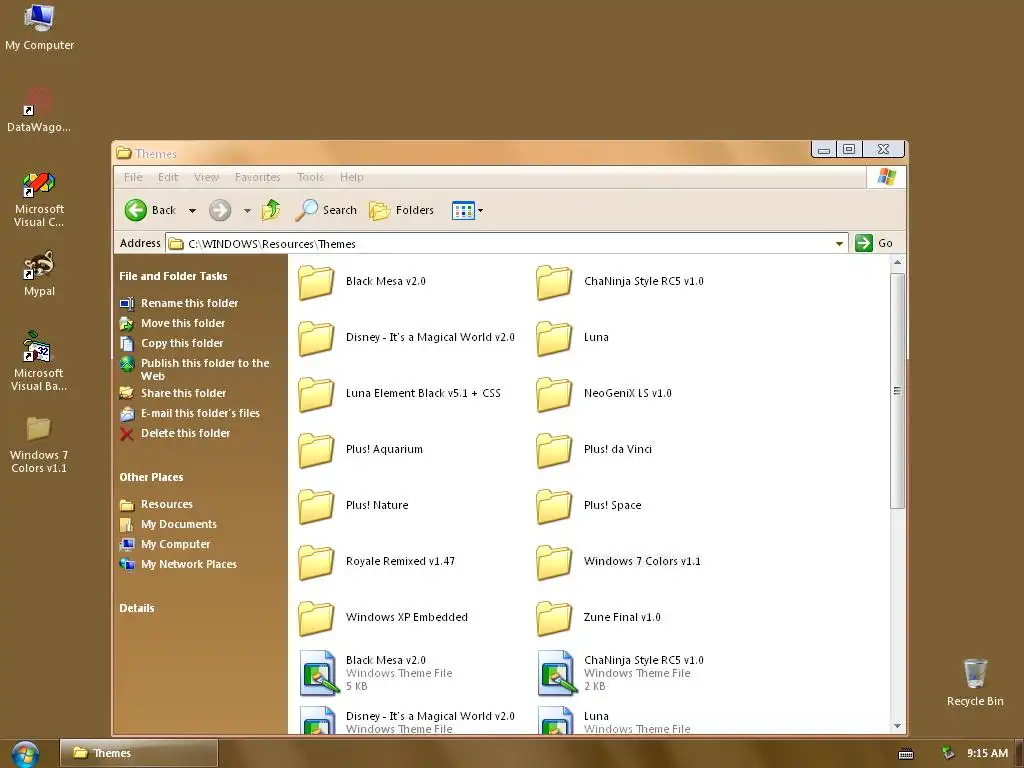Open the View menu
The width and height of the screenshot is (1024, 768).
point(206,177)
